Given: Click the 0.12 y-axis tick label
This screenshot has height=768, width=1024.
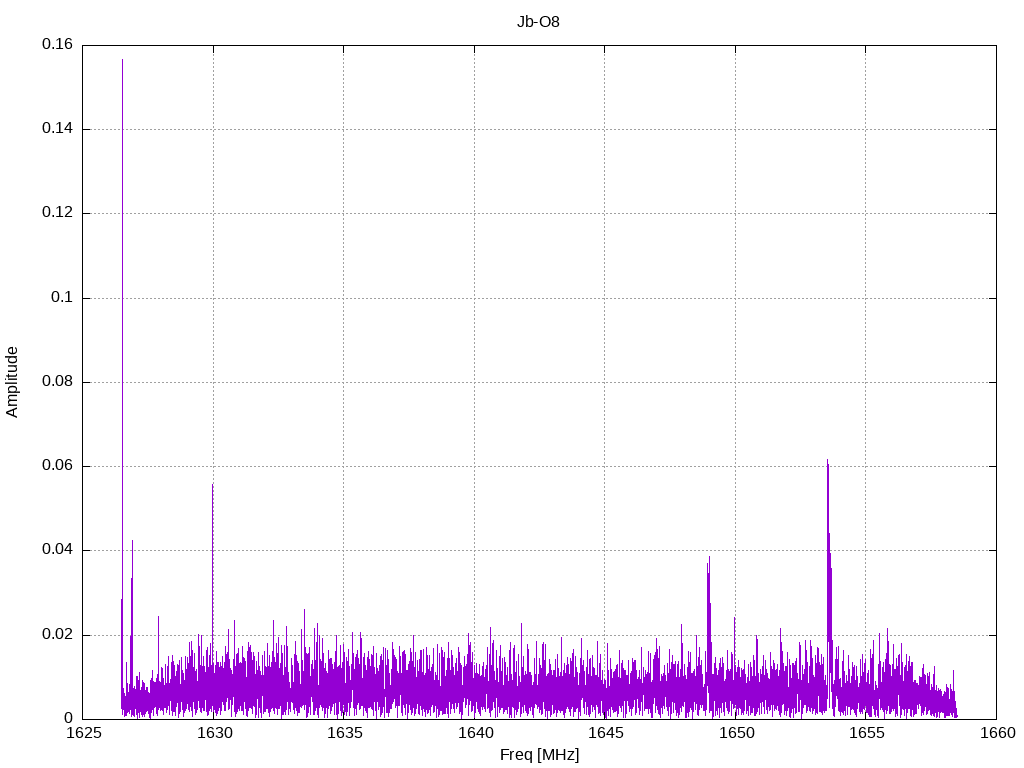Looking at the screenshot, I should [57, 213].
